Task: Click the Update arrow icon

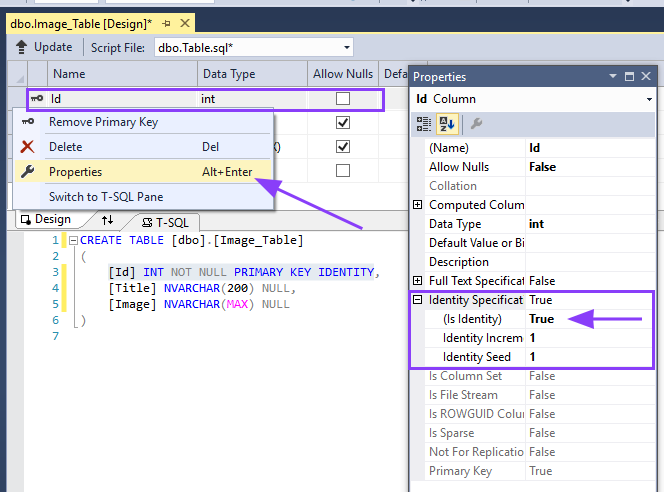Action: coord(22,47)
